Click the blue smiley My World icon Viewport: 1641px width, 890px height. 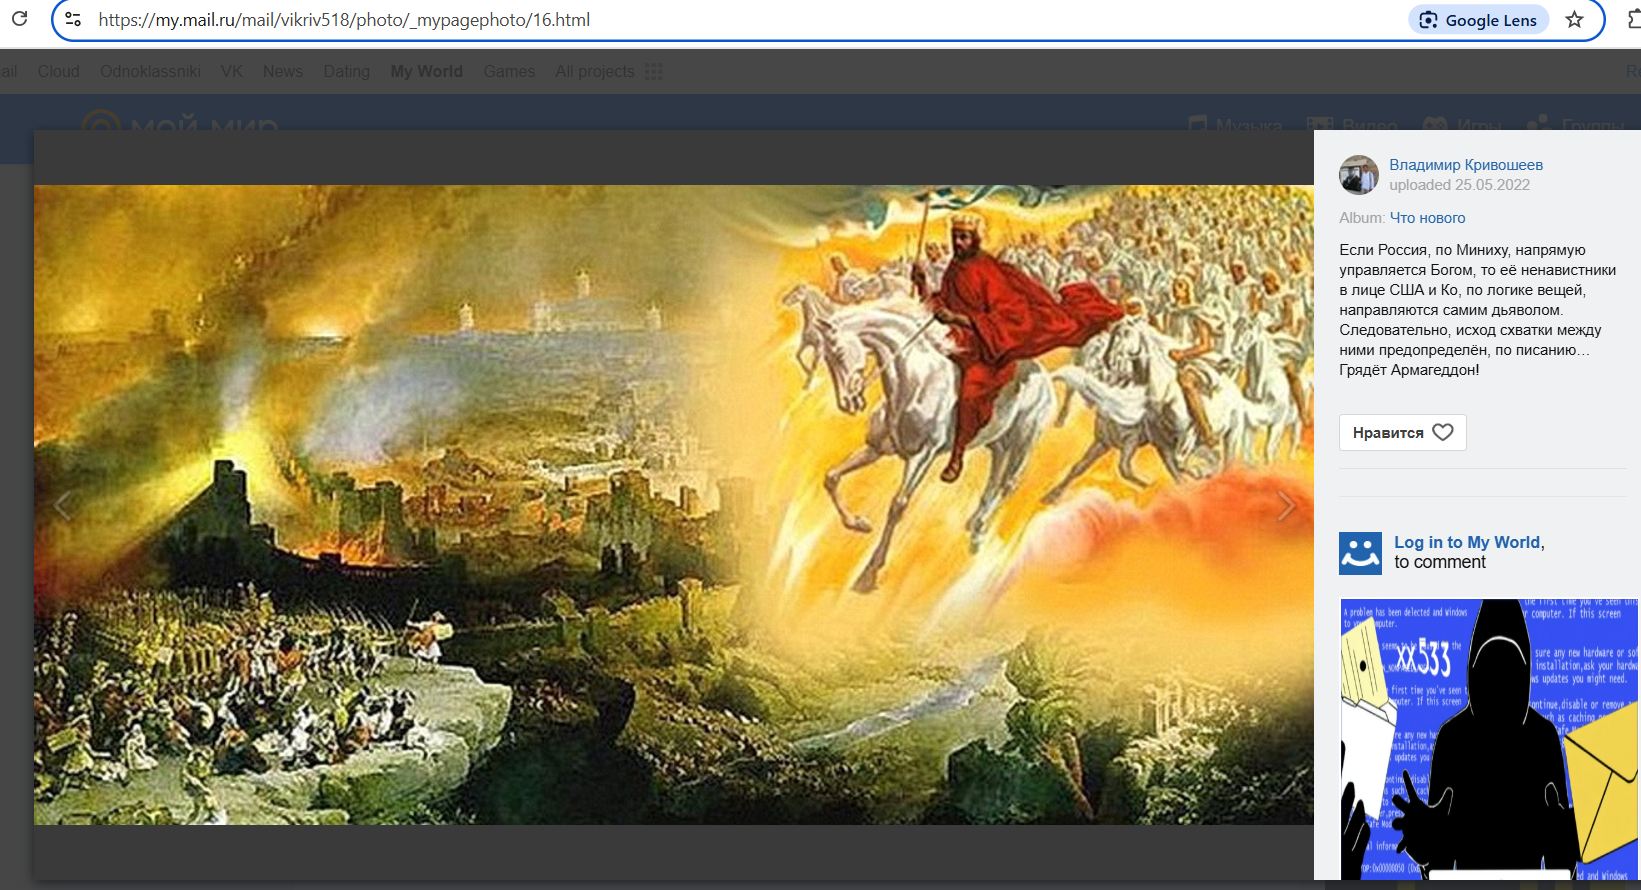[x=1360, y=553]
